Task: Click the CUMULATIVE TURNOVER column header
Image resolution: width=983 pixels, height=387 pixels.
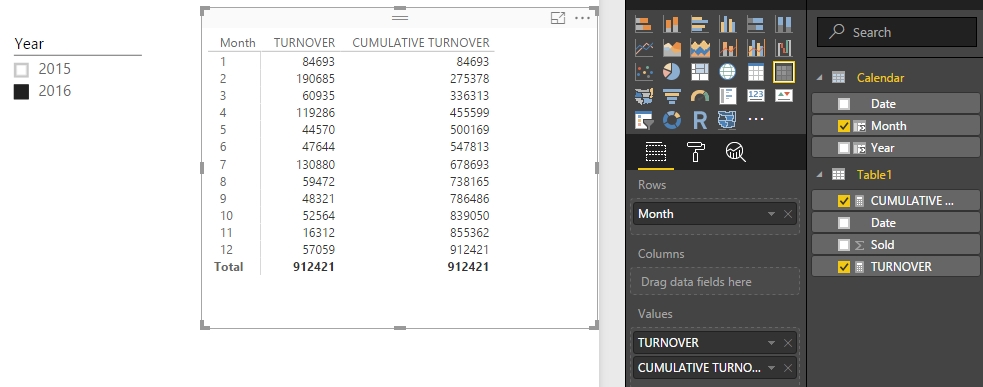Action: [x=421, y=43]
